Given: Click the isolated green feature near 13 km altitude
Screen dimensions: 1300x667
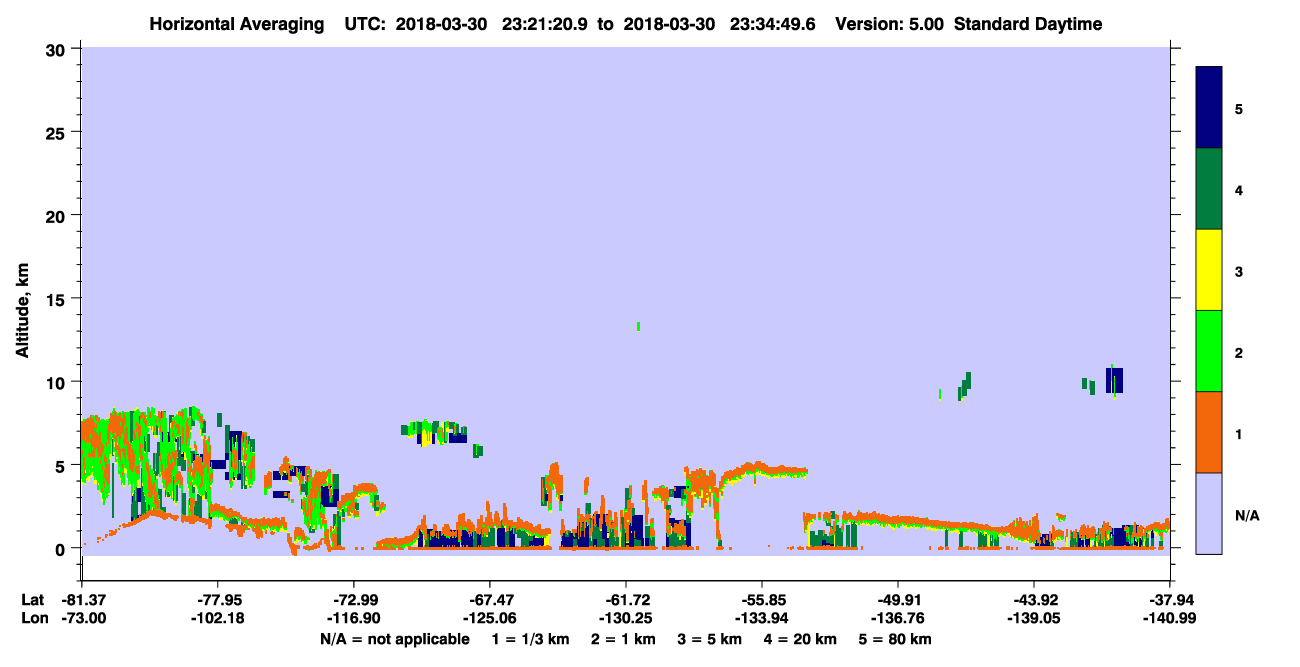Looking at the screenshot, I should (x=638, y=326).
